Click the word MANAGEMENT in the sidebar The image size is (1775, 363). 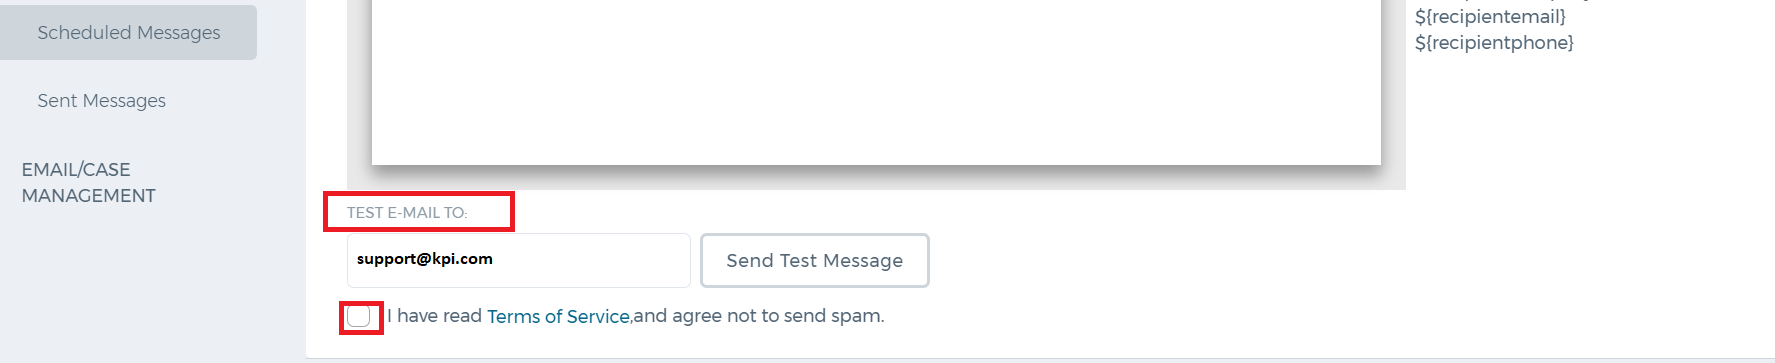88,195
